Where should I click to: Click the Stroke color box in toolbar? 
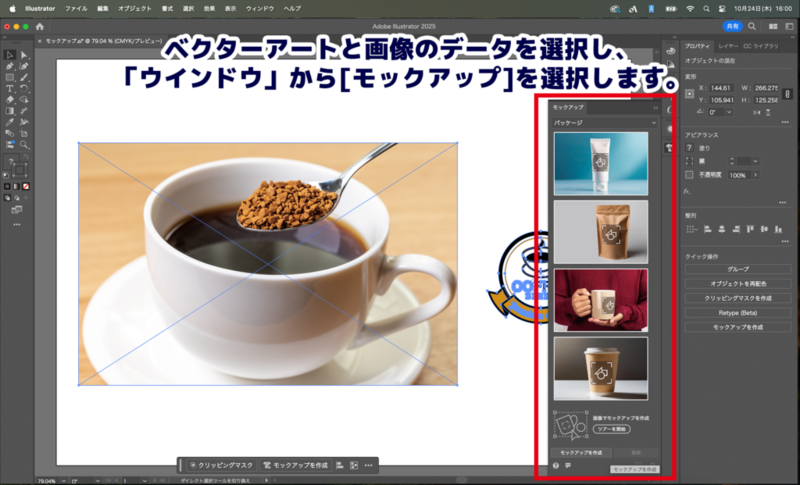point(19,170)
